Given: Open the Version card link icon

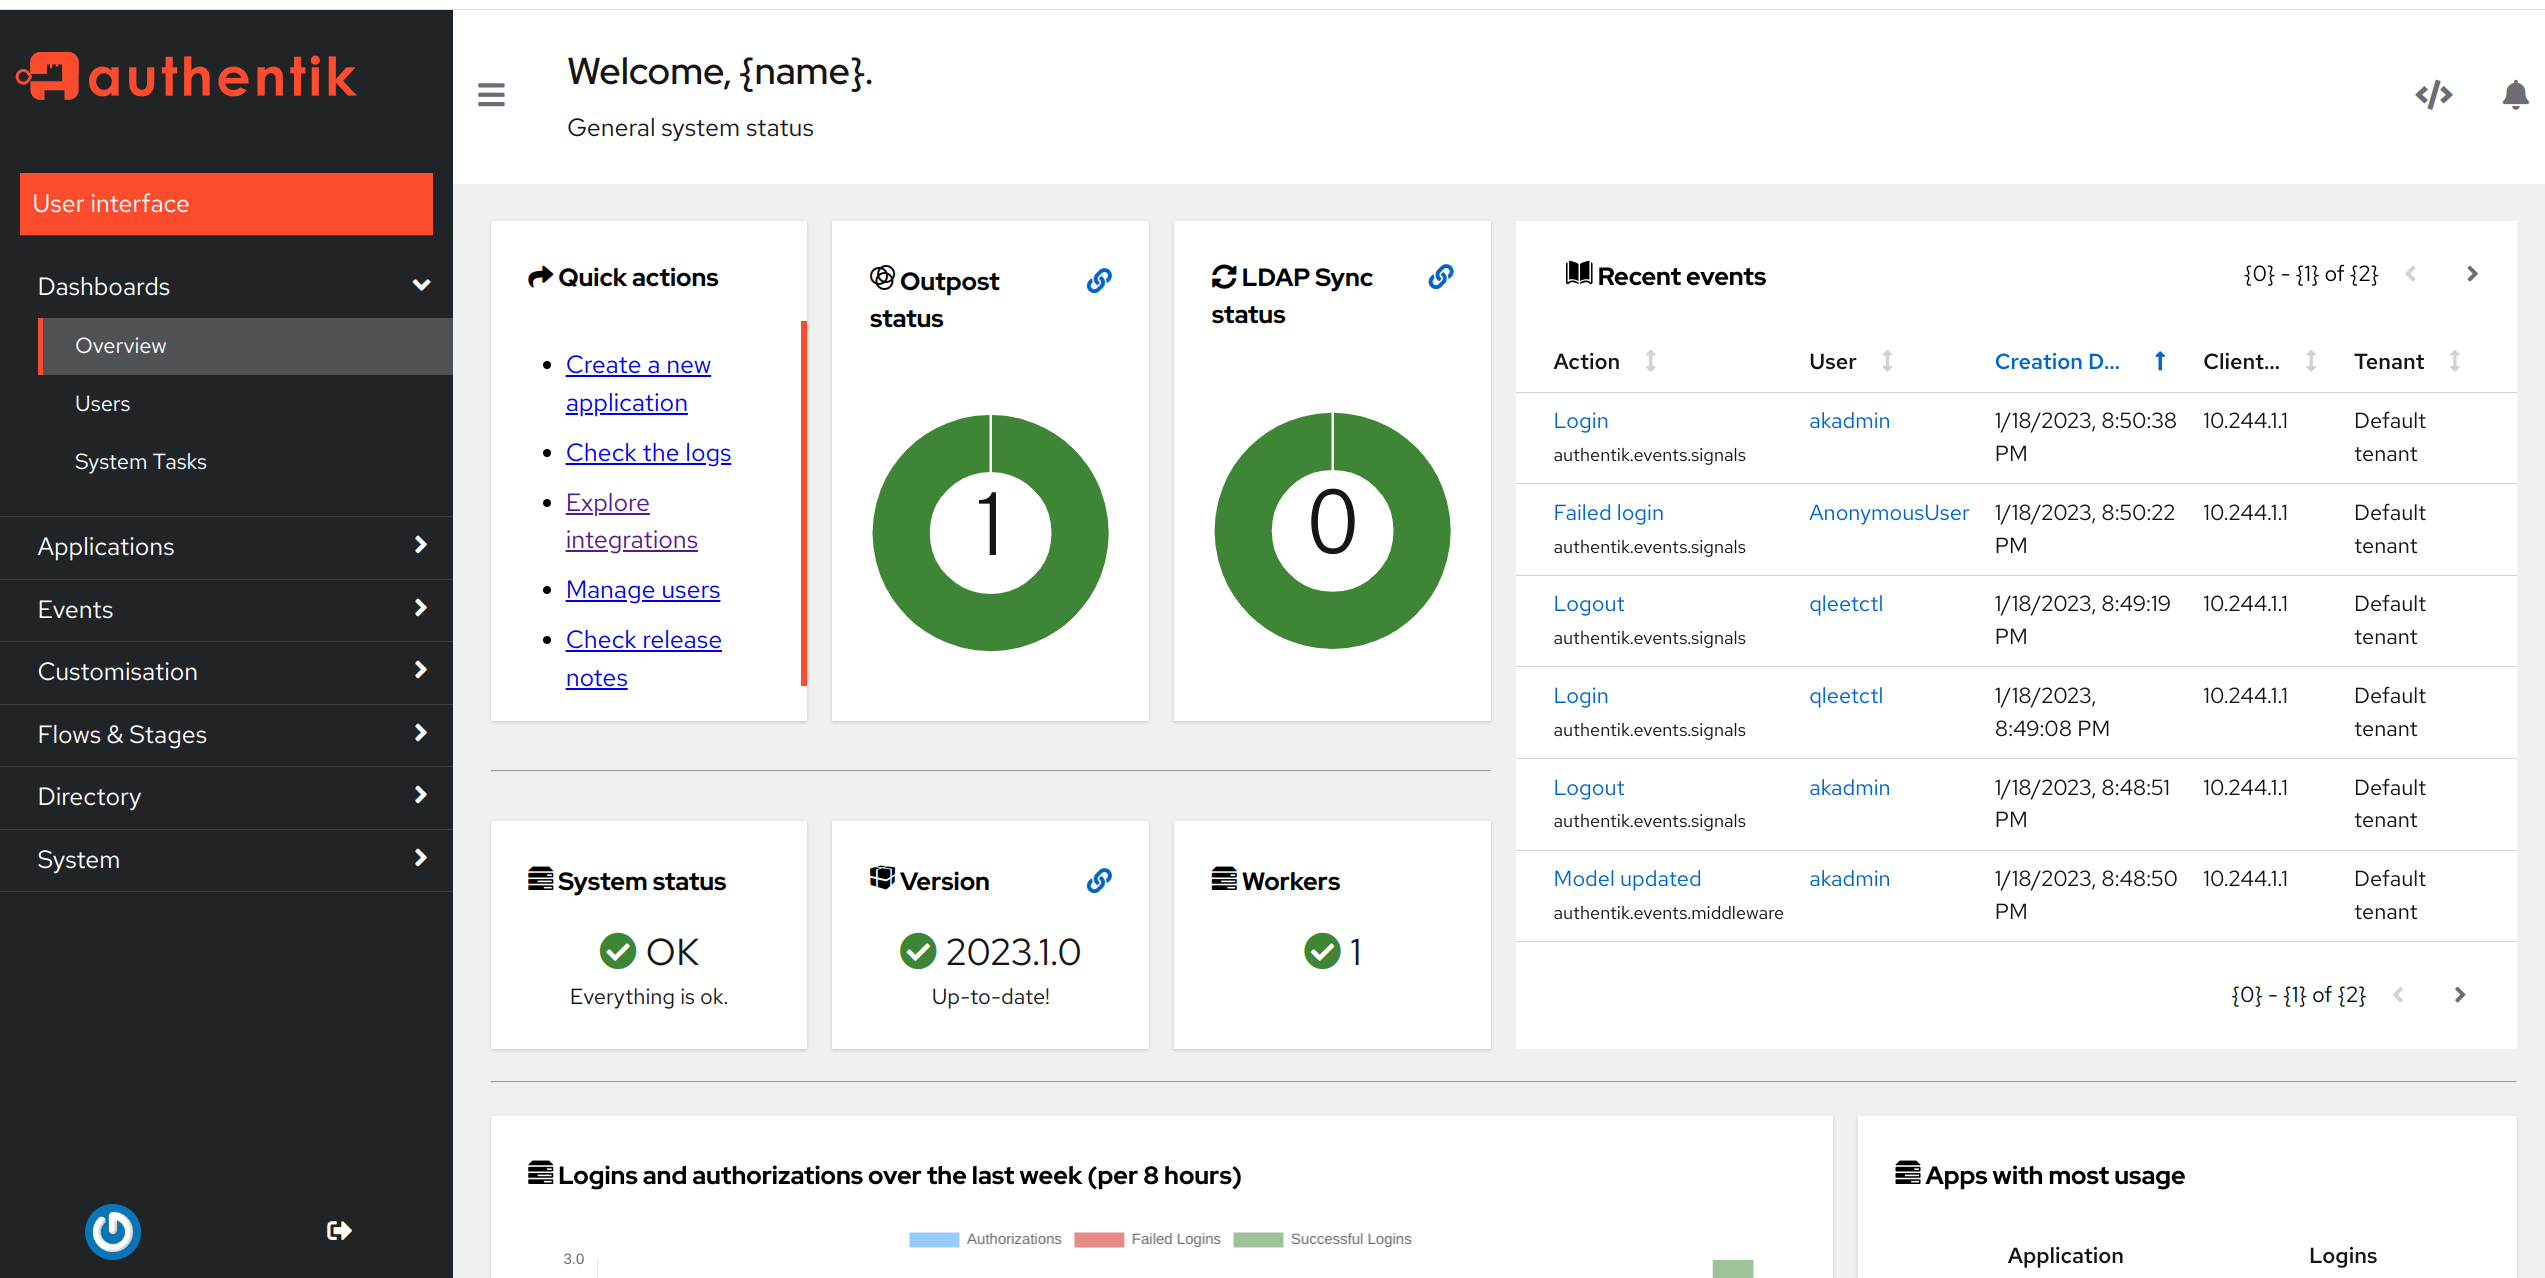Looking at the screenshot, I should click(1098, 881).
